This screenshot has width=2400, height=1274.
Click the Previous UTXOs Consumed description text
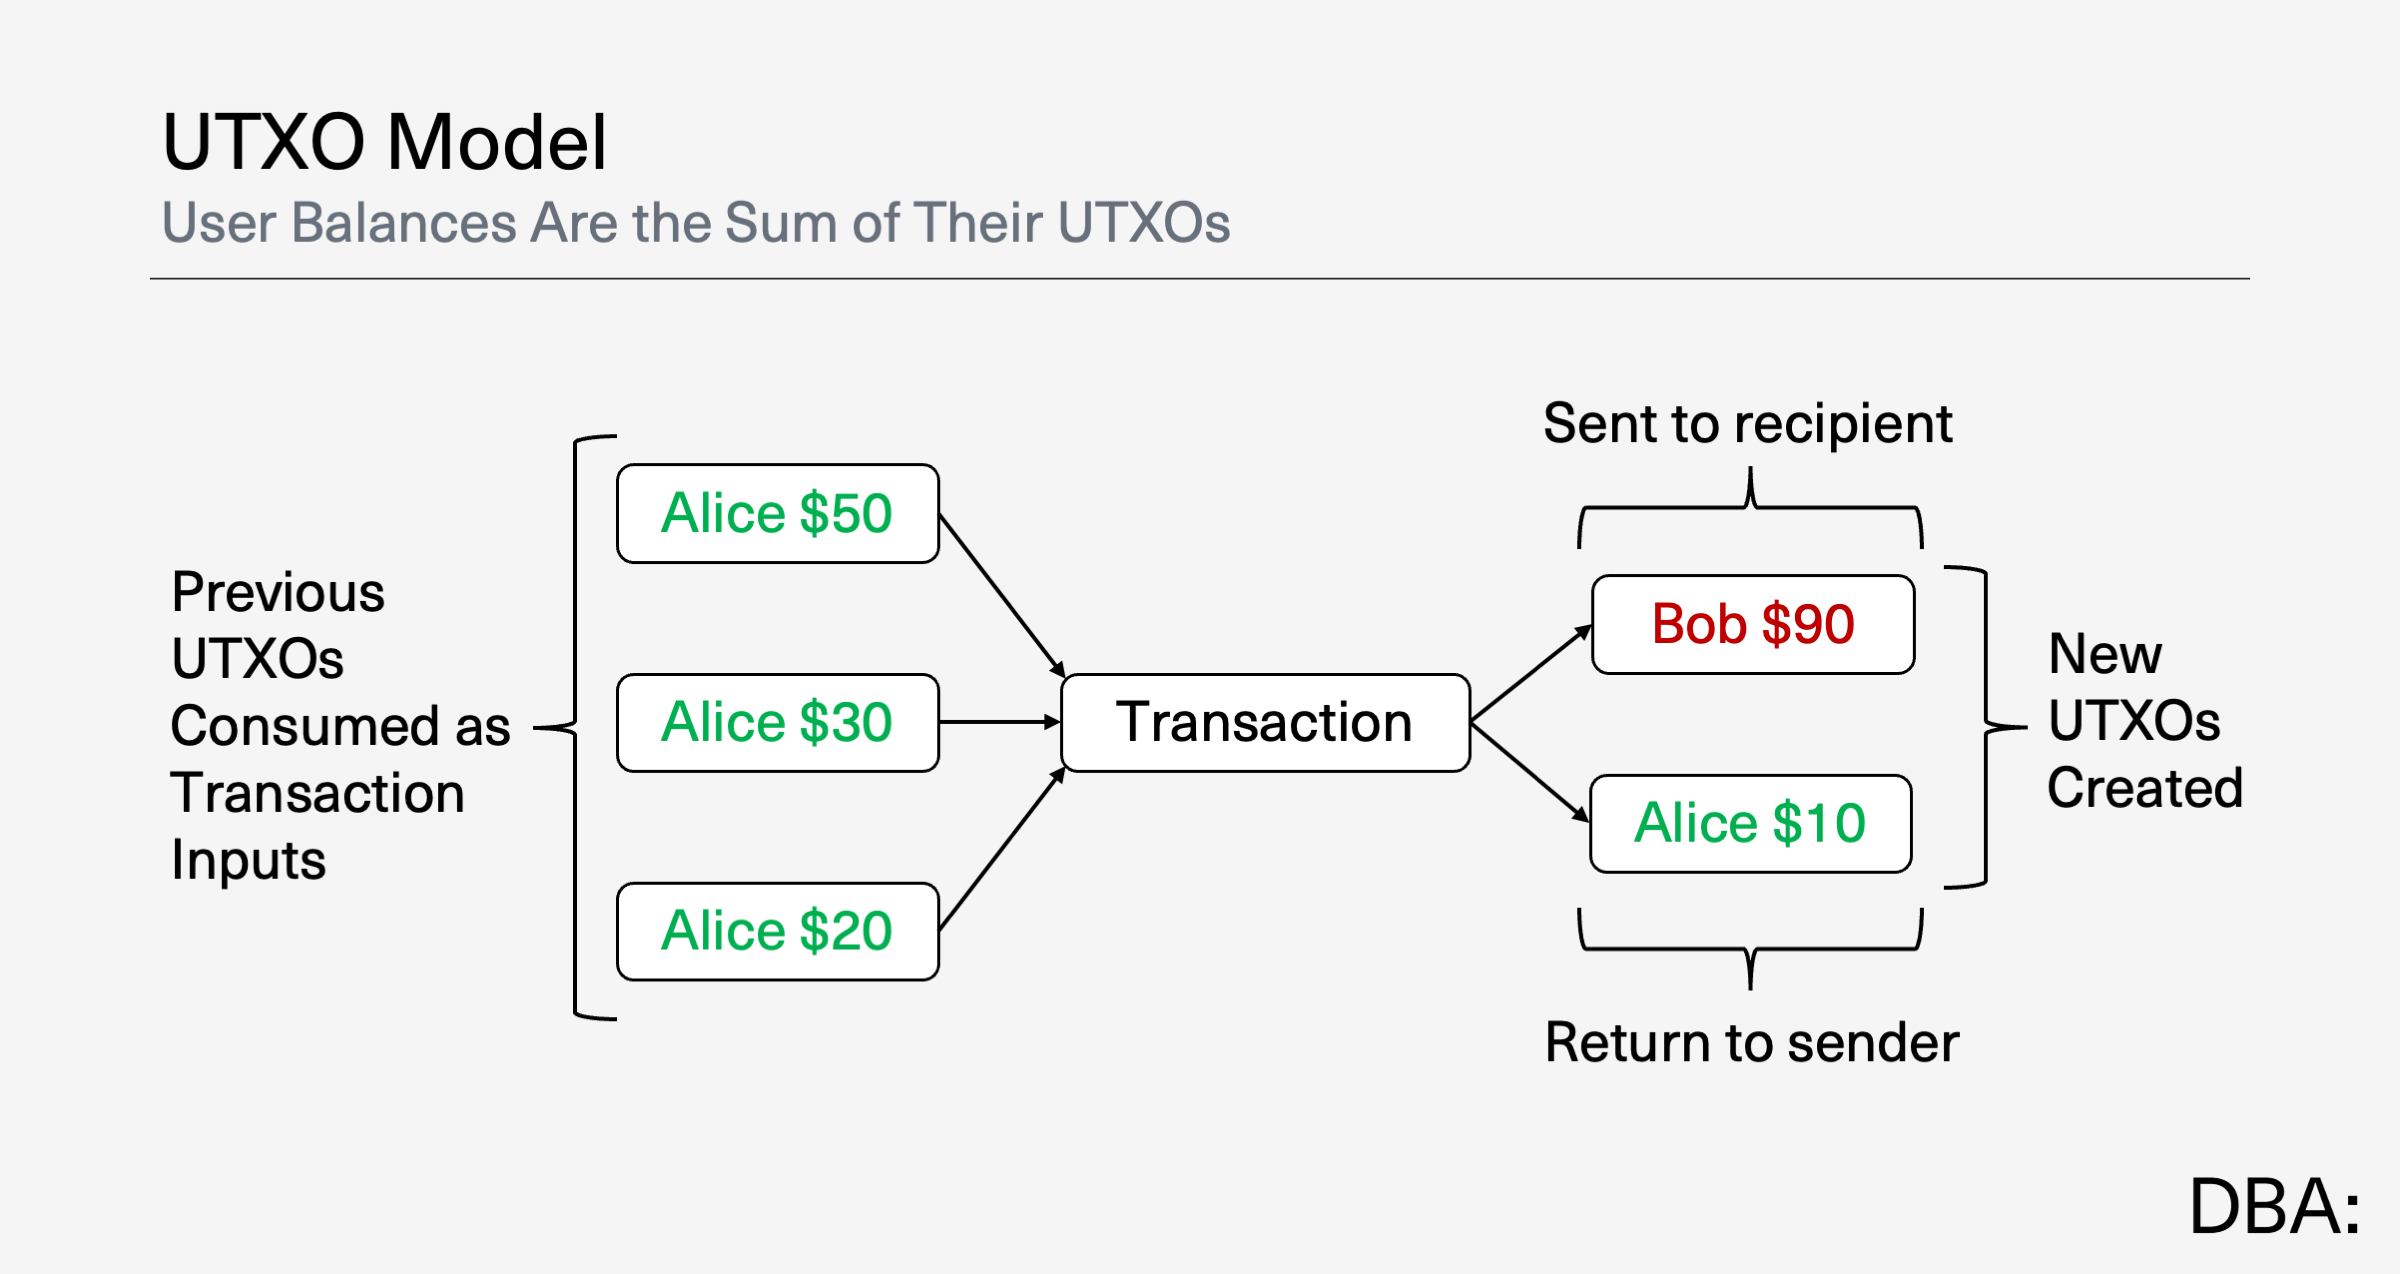pyautogui.click(x=340, y=725)
